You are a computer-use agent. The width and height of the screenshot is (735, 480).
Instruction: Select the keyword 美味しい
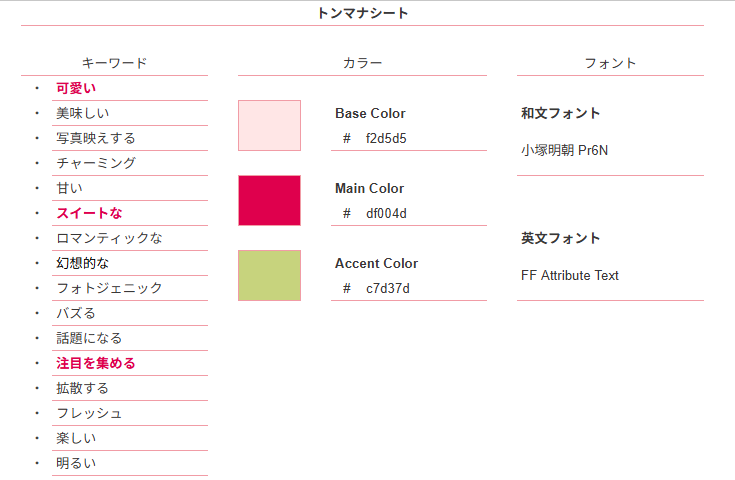[x=83, y=113]
